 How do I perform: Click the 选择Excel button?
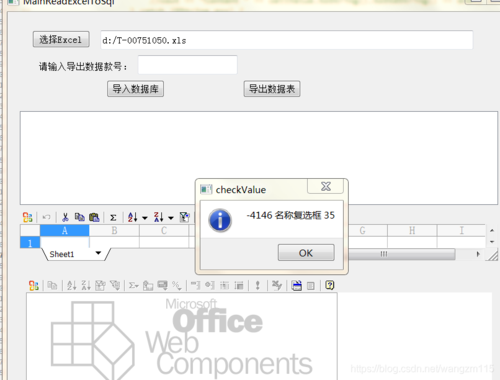click(61, 40)
